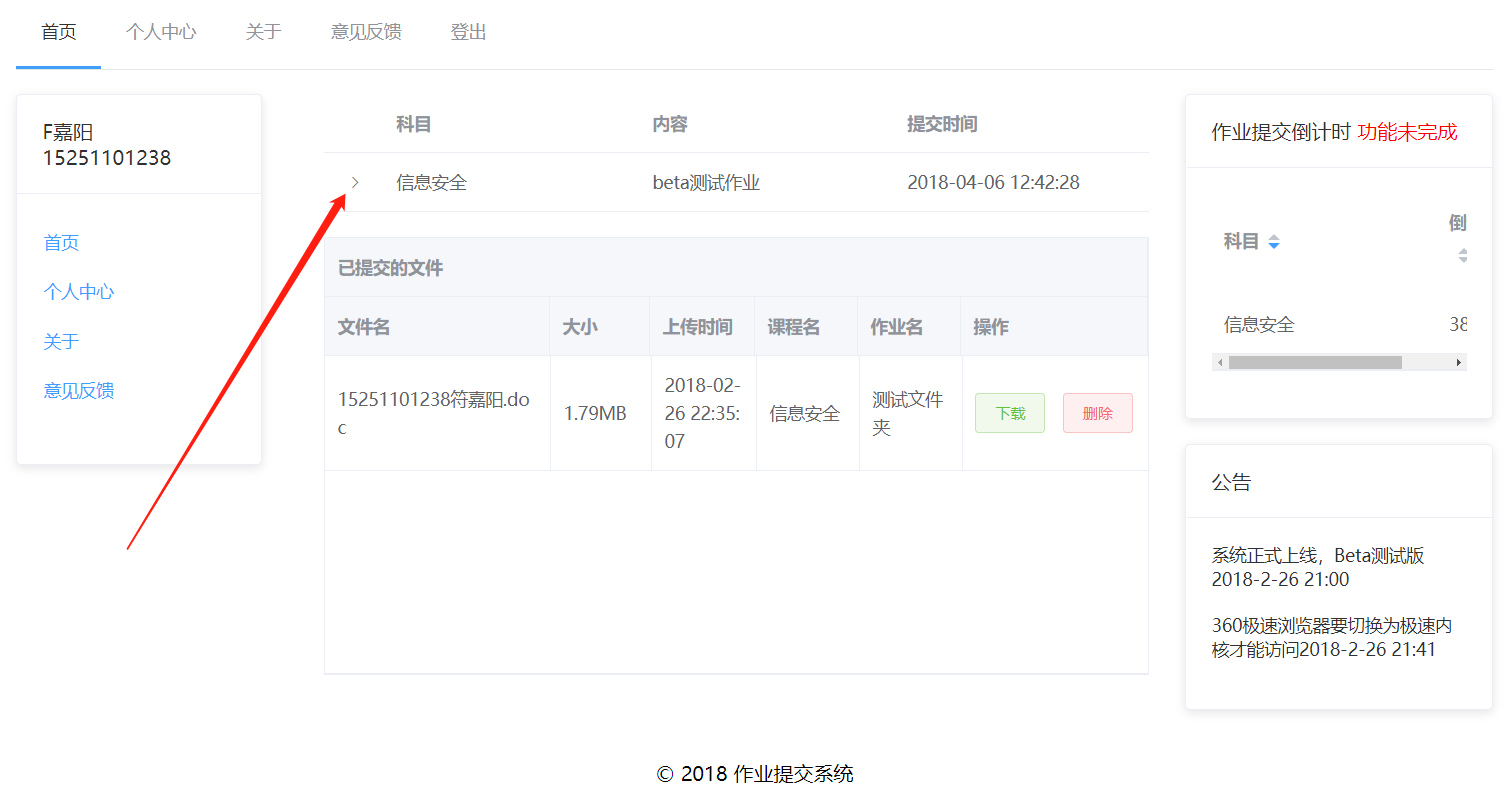
Task: Delete the submitted file with 删除 button
Action: pyautogui.click(x=1097, y=413)
